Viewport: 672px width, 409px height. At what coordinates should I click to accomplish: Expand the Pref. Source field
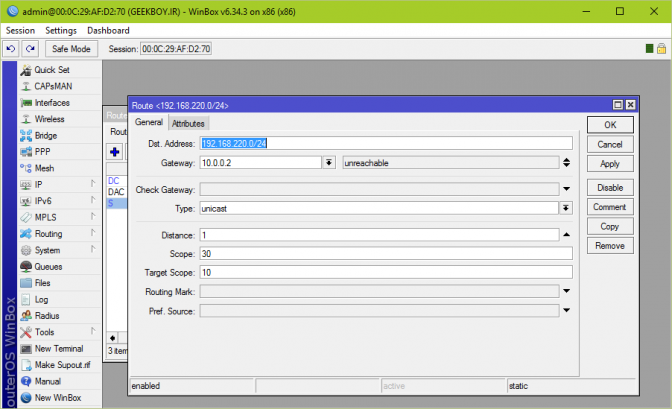point(567,310)
